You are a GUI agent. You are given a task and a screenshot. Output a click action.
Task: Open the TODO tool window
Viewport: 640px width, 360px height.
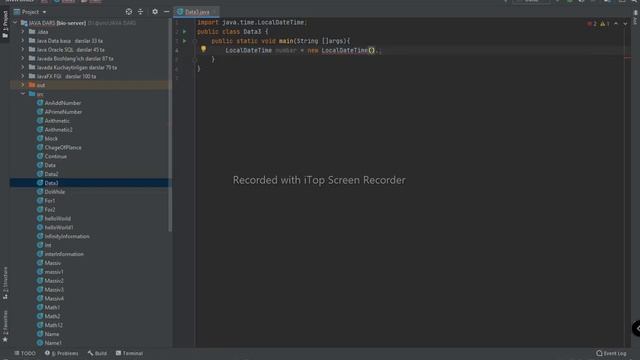25,353
